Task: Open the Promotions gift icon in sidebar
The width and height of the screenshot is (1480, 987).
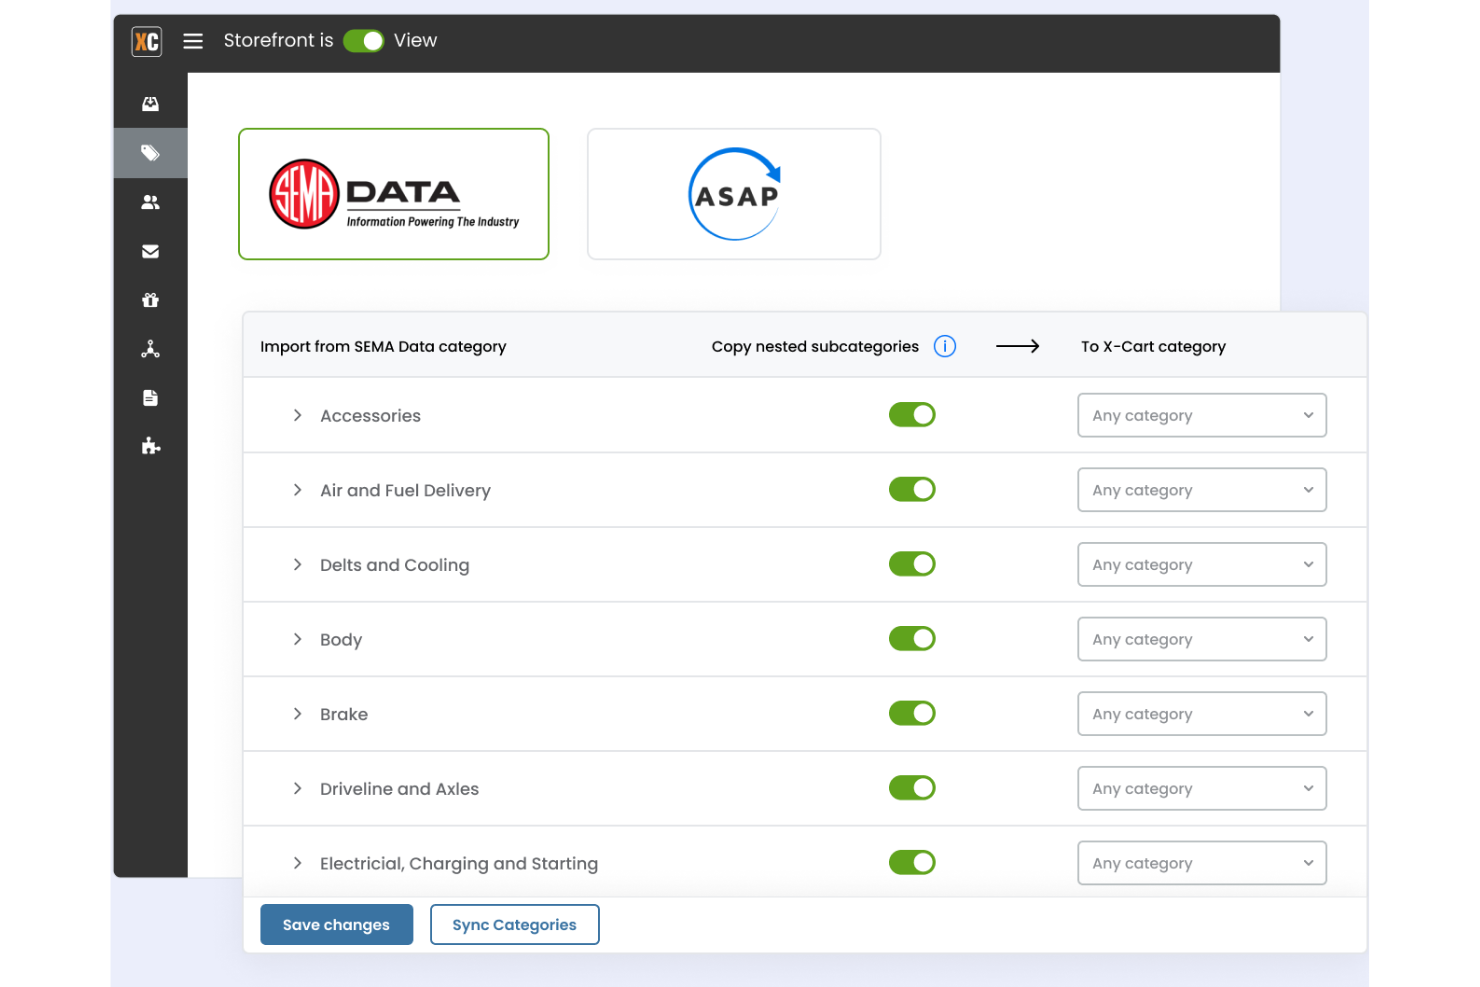Action: (150, 299)
